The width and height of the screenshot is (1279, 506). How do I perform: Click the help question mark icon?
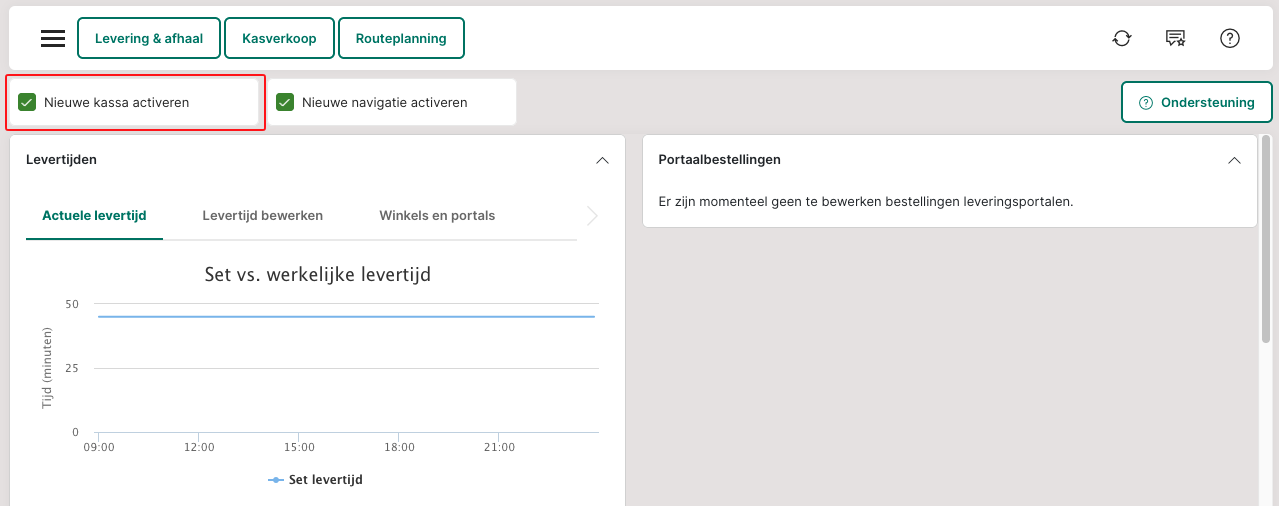pos(1230,38)
